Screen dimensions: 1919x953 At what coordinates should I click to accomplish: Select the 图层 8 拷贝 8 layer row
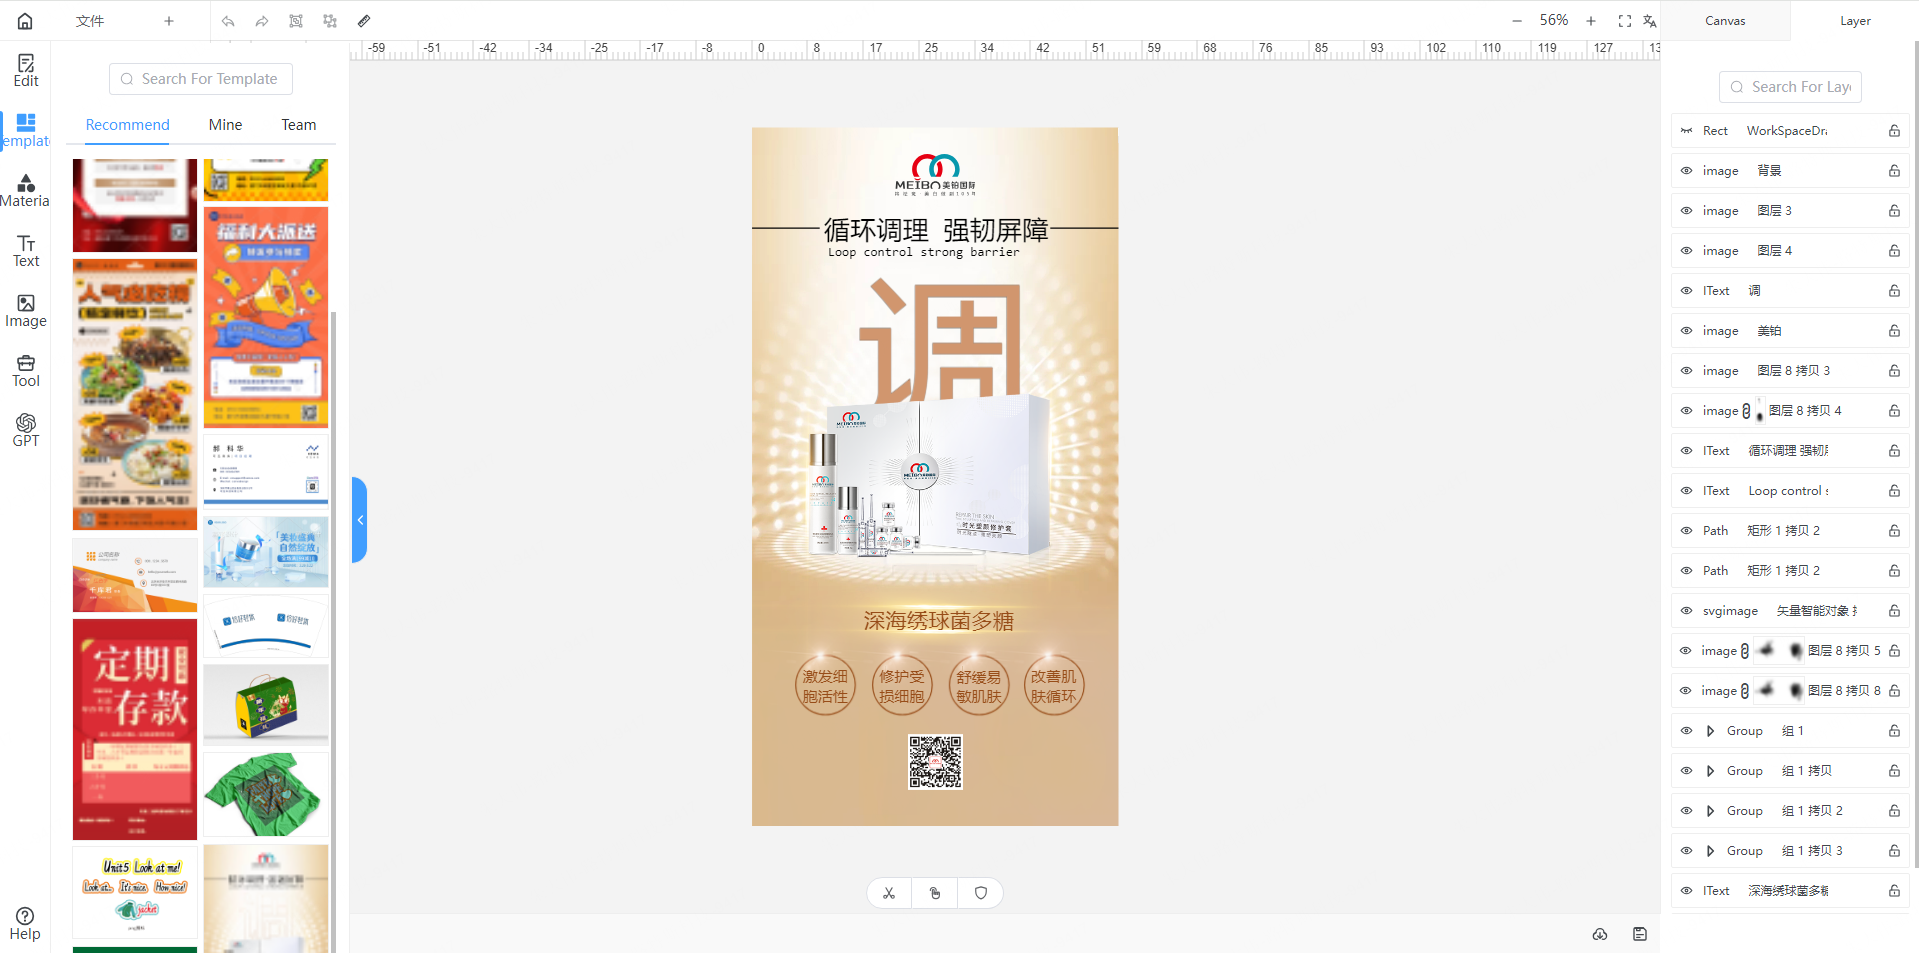coord(1790,691)
